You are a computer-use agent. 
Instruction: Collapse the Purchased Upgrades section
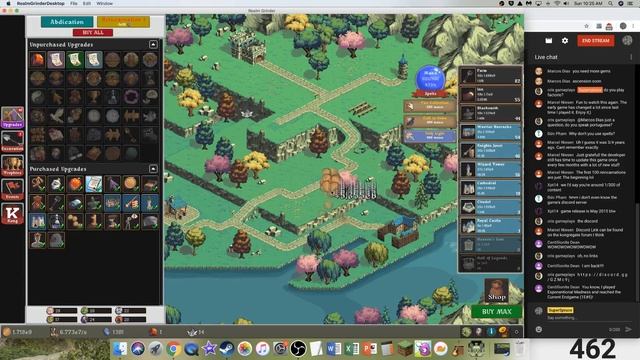coord(153,169)
